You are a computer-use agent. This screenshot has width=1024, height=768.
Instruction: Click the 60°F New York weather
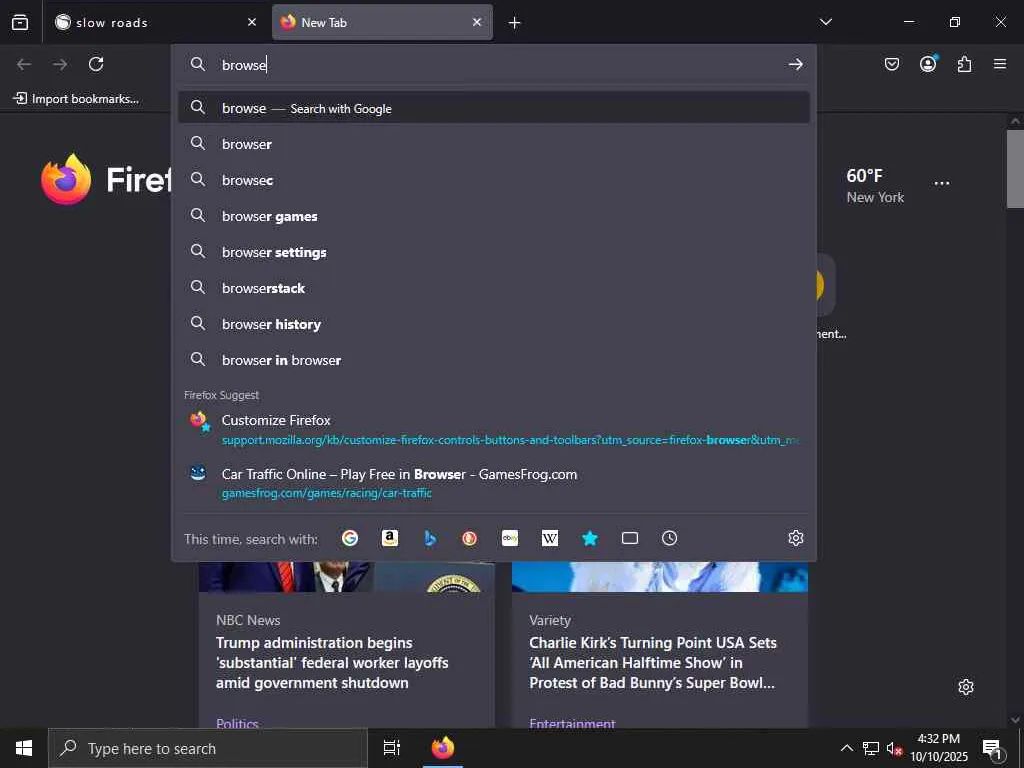click(x=875, y=185)
